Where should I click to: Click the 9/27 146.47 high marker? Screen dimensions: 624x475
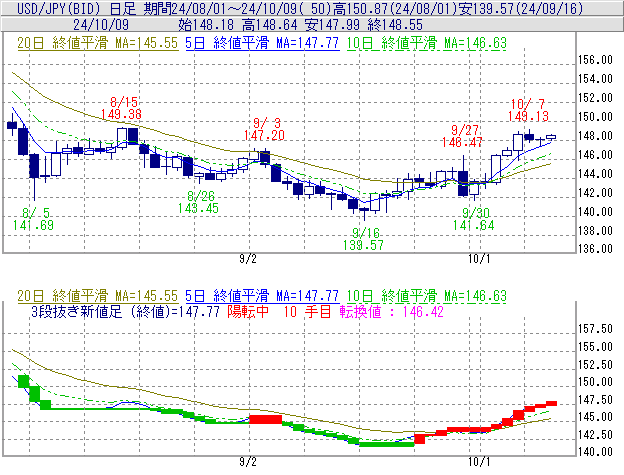coord(462,136)
